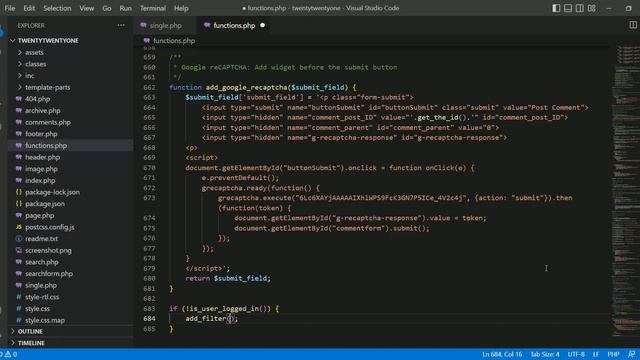Click the add_google_recaptcha function name
The image size is (640, 360).
[246, 87]
